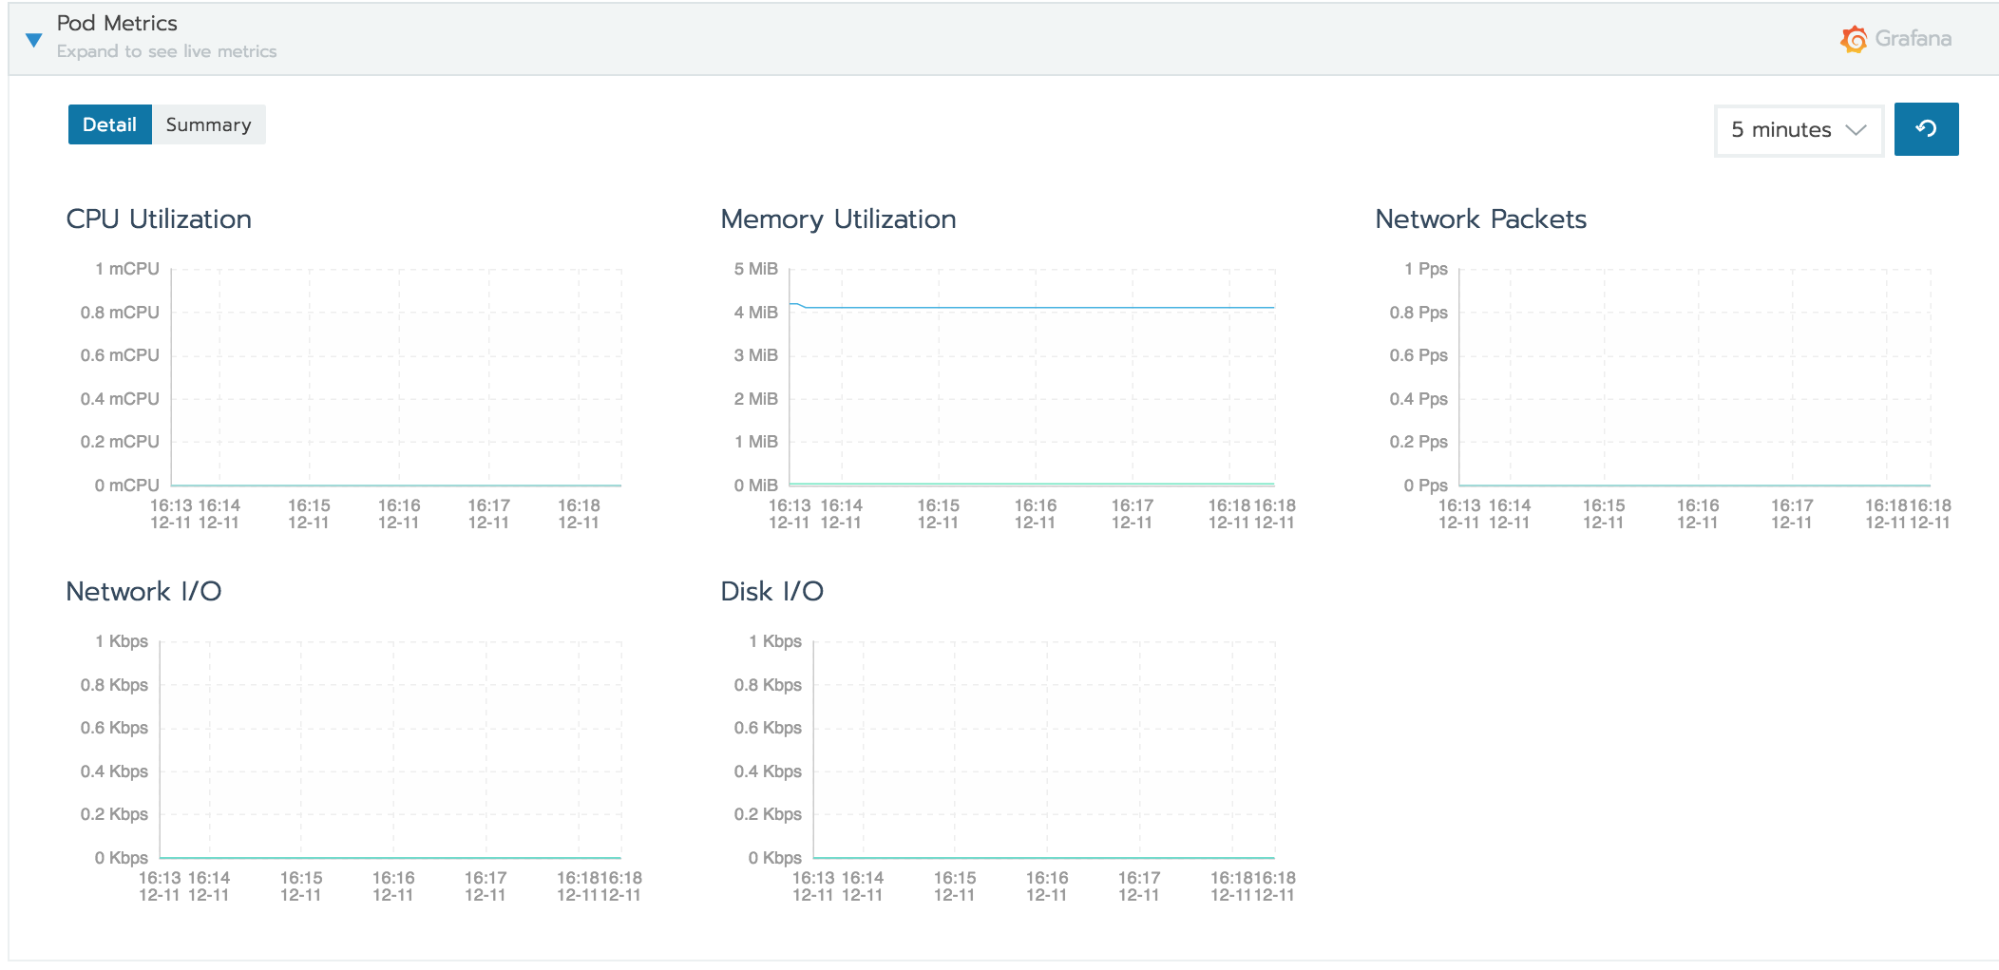Click the 0.4 Pps axis label
This screenshot has width=1999, height=970.
click(1419, 398)
